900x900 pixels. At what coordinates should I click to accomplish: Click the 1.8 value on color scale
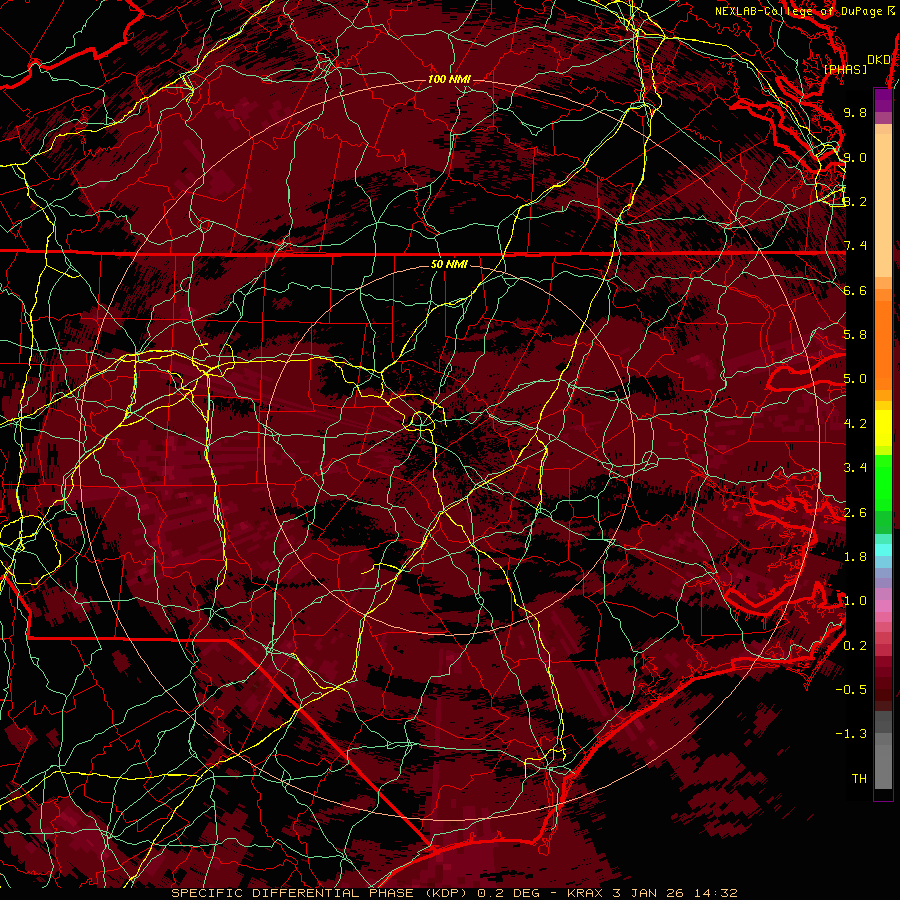coord(855,557)
